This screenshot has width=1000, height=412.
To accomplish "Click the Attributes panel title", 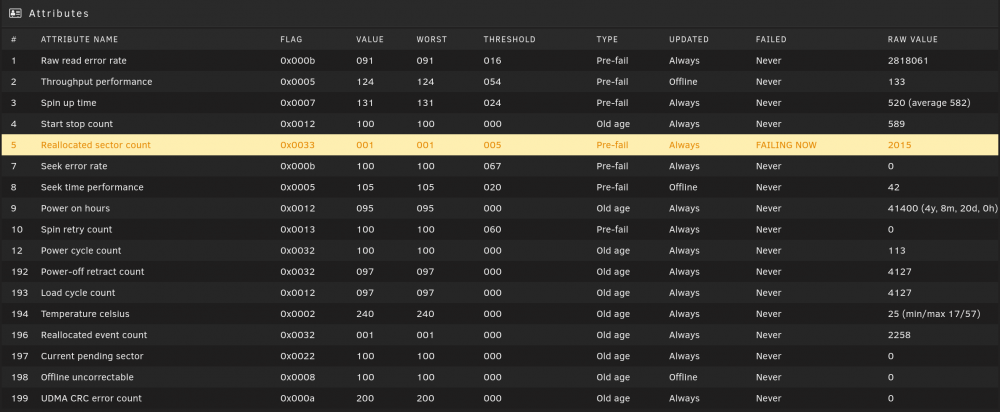I will point(59,13).
